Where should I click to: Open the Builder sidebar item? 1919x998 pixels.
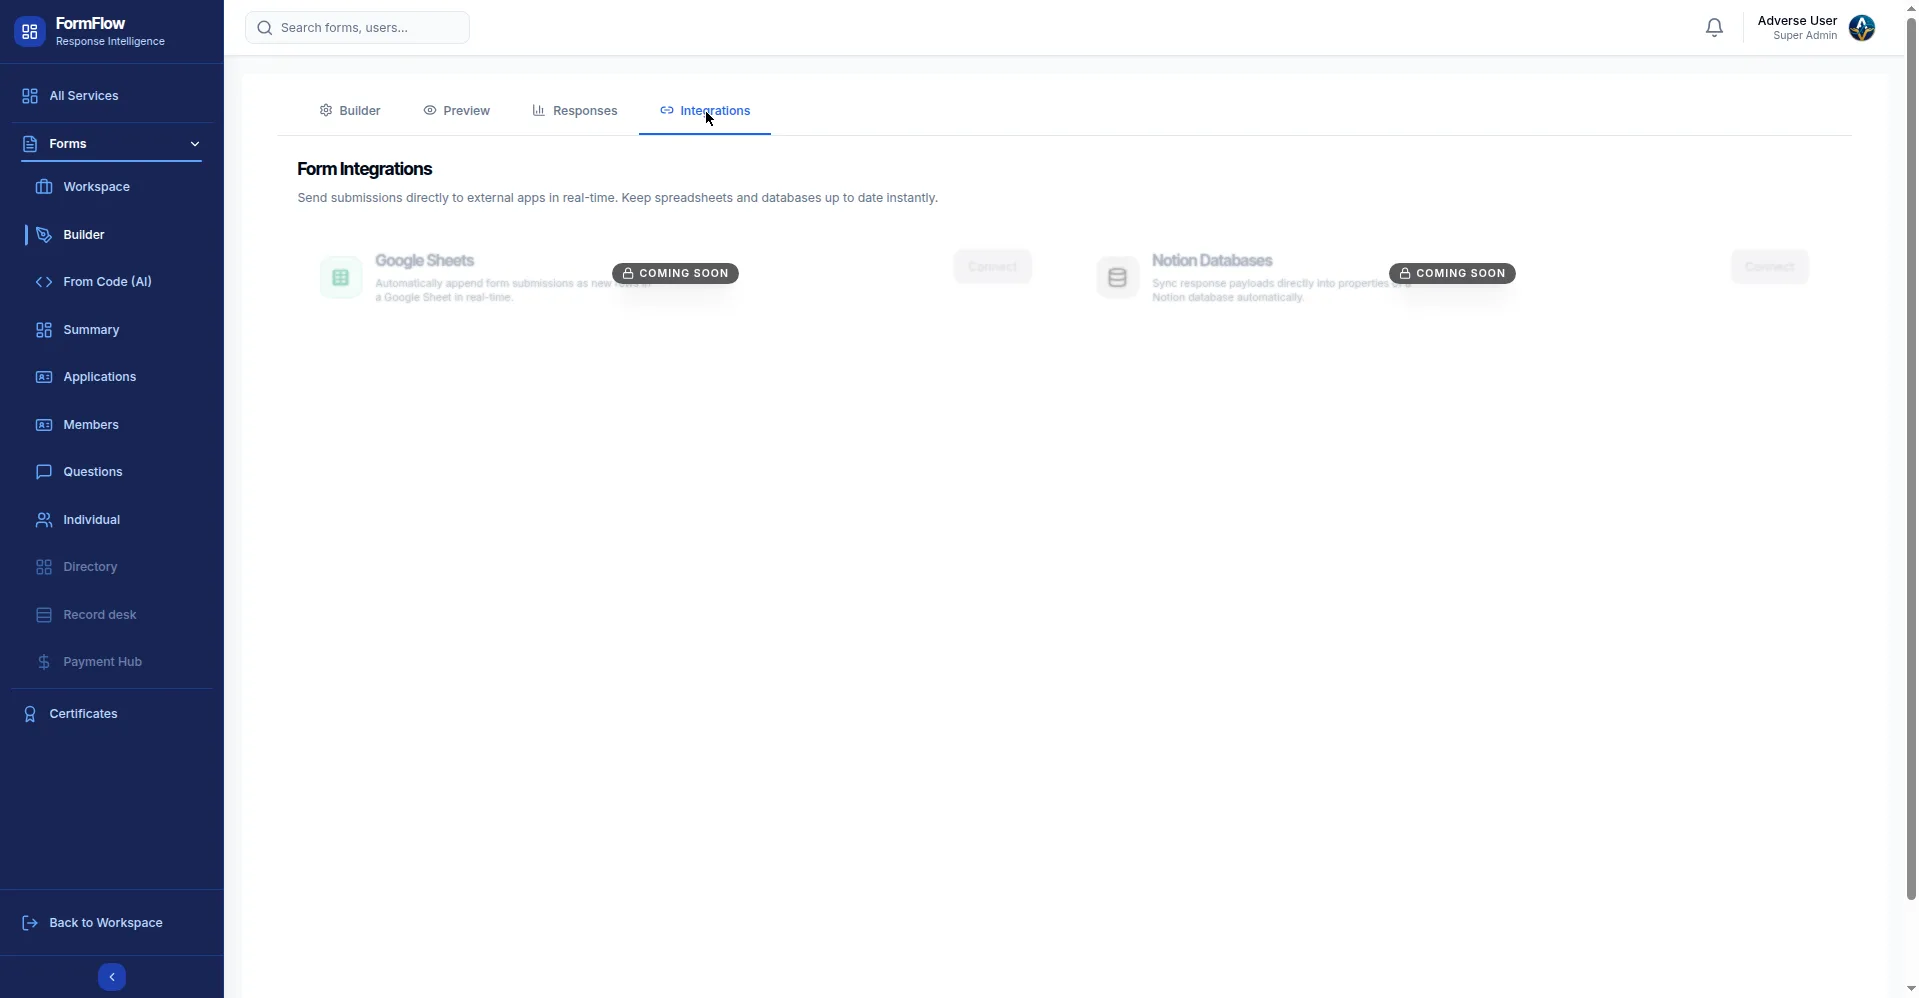112,235
